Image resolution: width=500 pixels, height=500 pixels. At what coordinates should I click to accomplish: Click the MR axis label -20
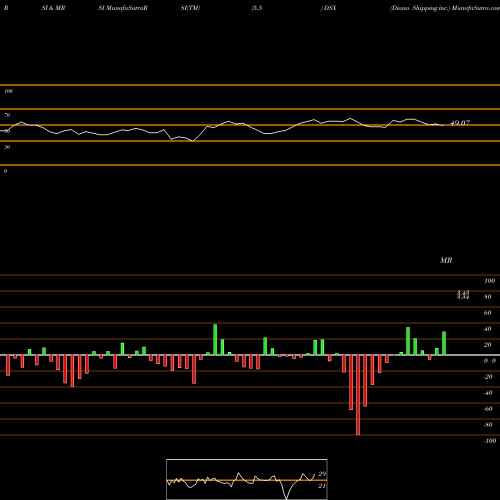pos(488,377)
